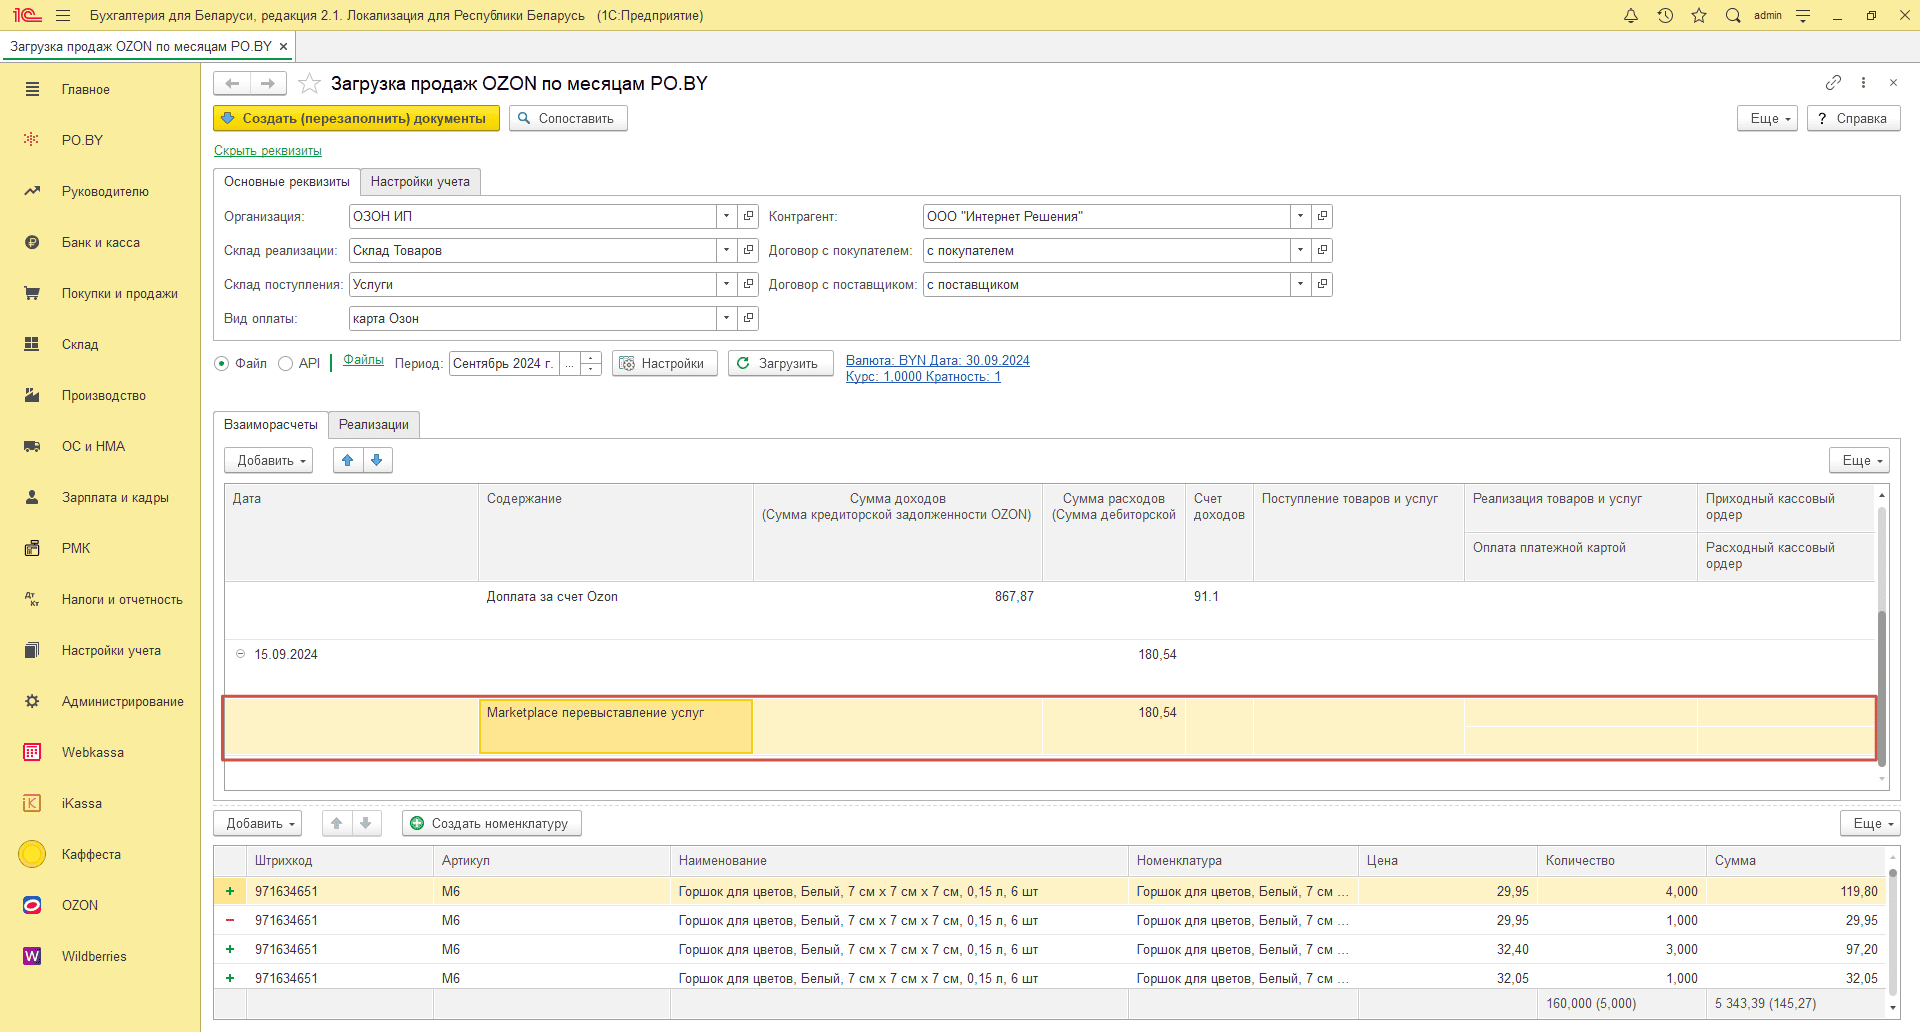Switch to the Реализации tab
1920x1032 pixels.
pyautogui.click(x=374, y=424)
